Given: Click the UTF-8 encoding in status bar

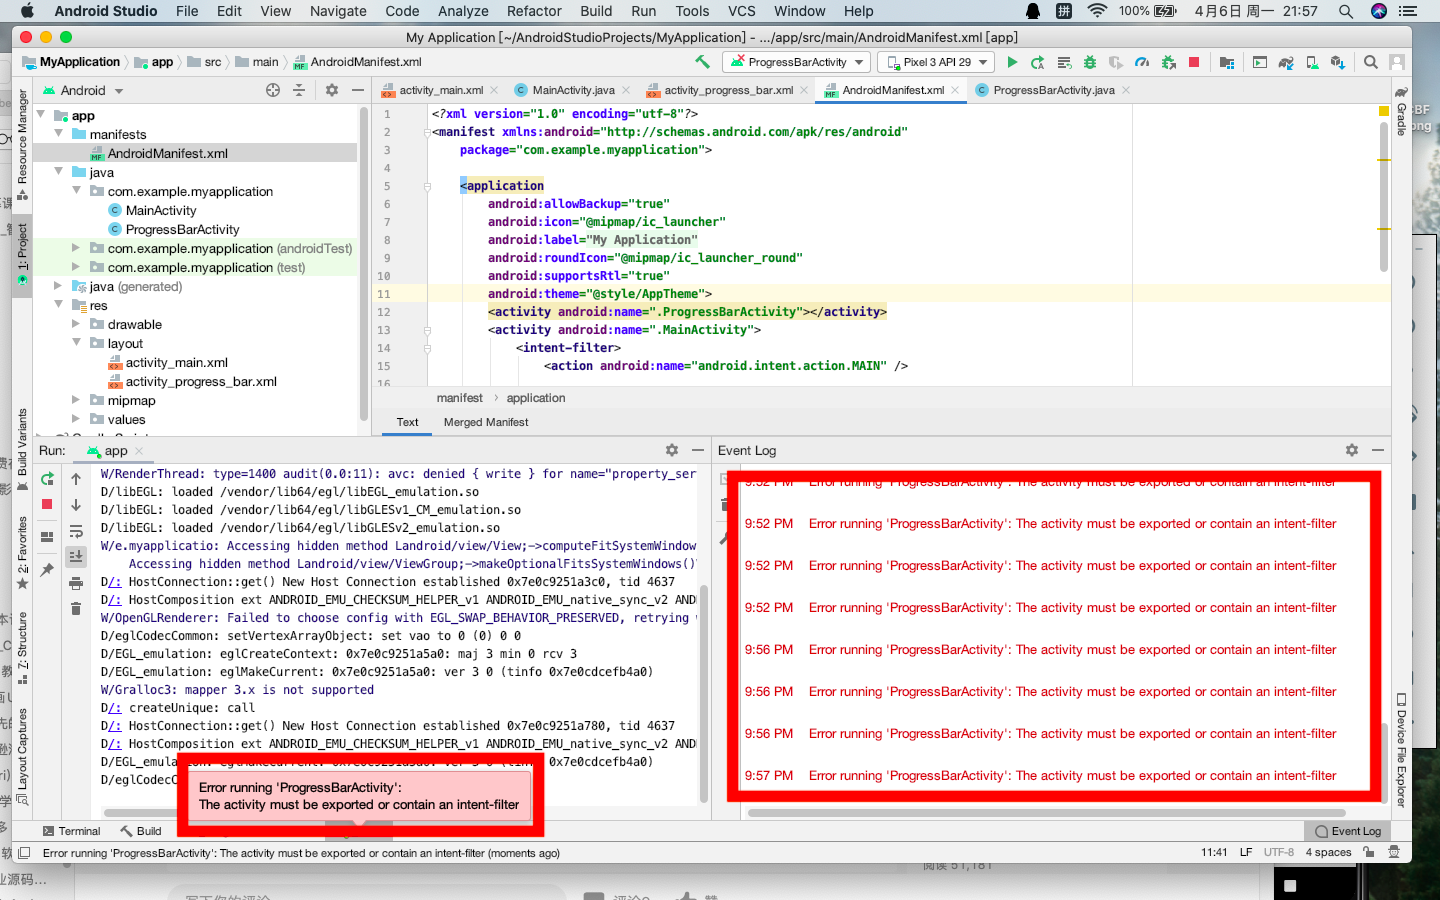Looking at the screenshot, I should coord(1279,853).
